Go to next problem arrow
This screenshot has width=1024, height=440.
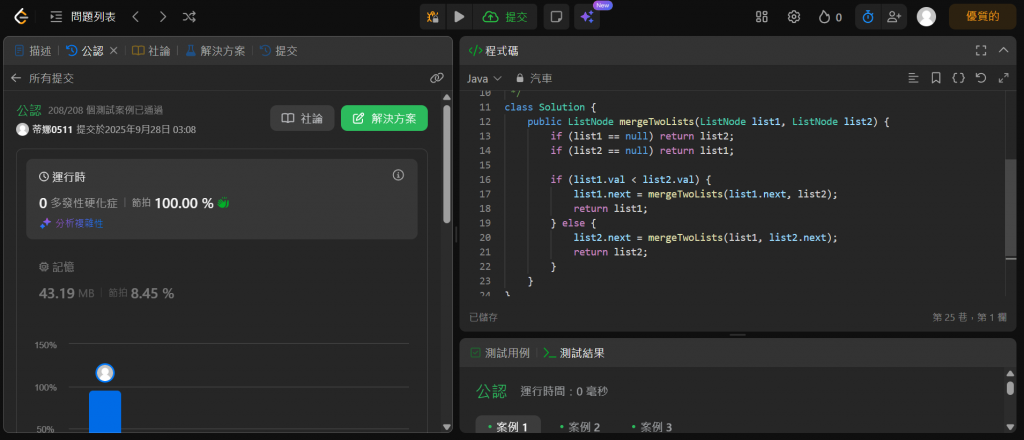pyautogui.click(x=163, y=17)
